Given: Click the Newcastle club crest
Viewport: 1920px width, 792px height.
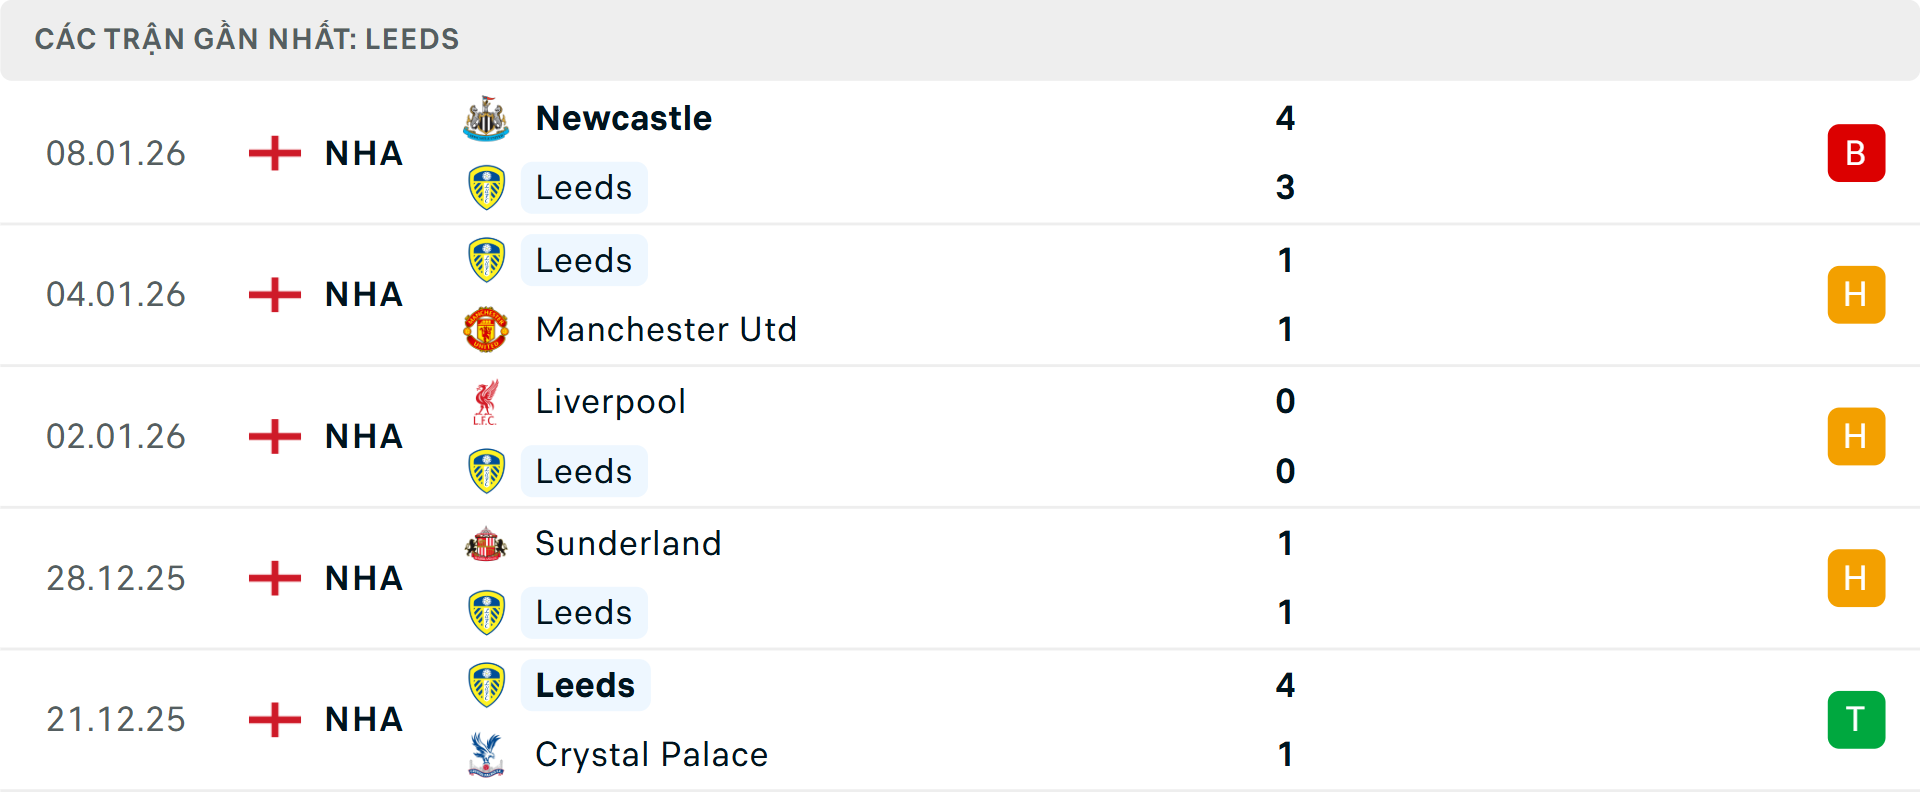Looking at the screenshot, I should point(486,118).
